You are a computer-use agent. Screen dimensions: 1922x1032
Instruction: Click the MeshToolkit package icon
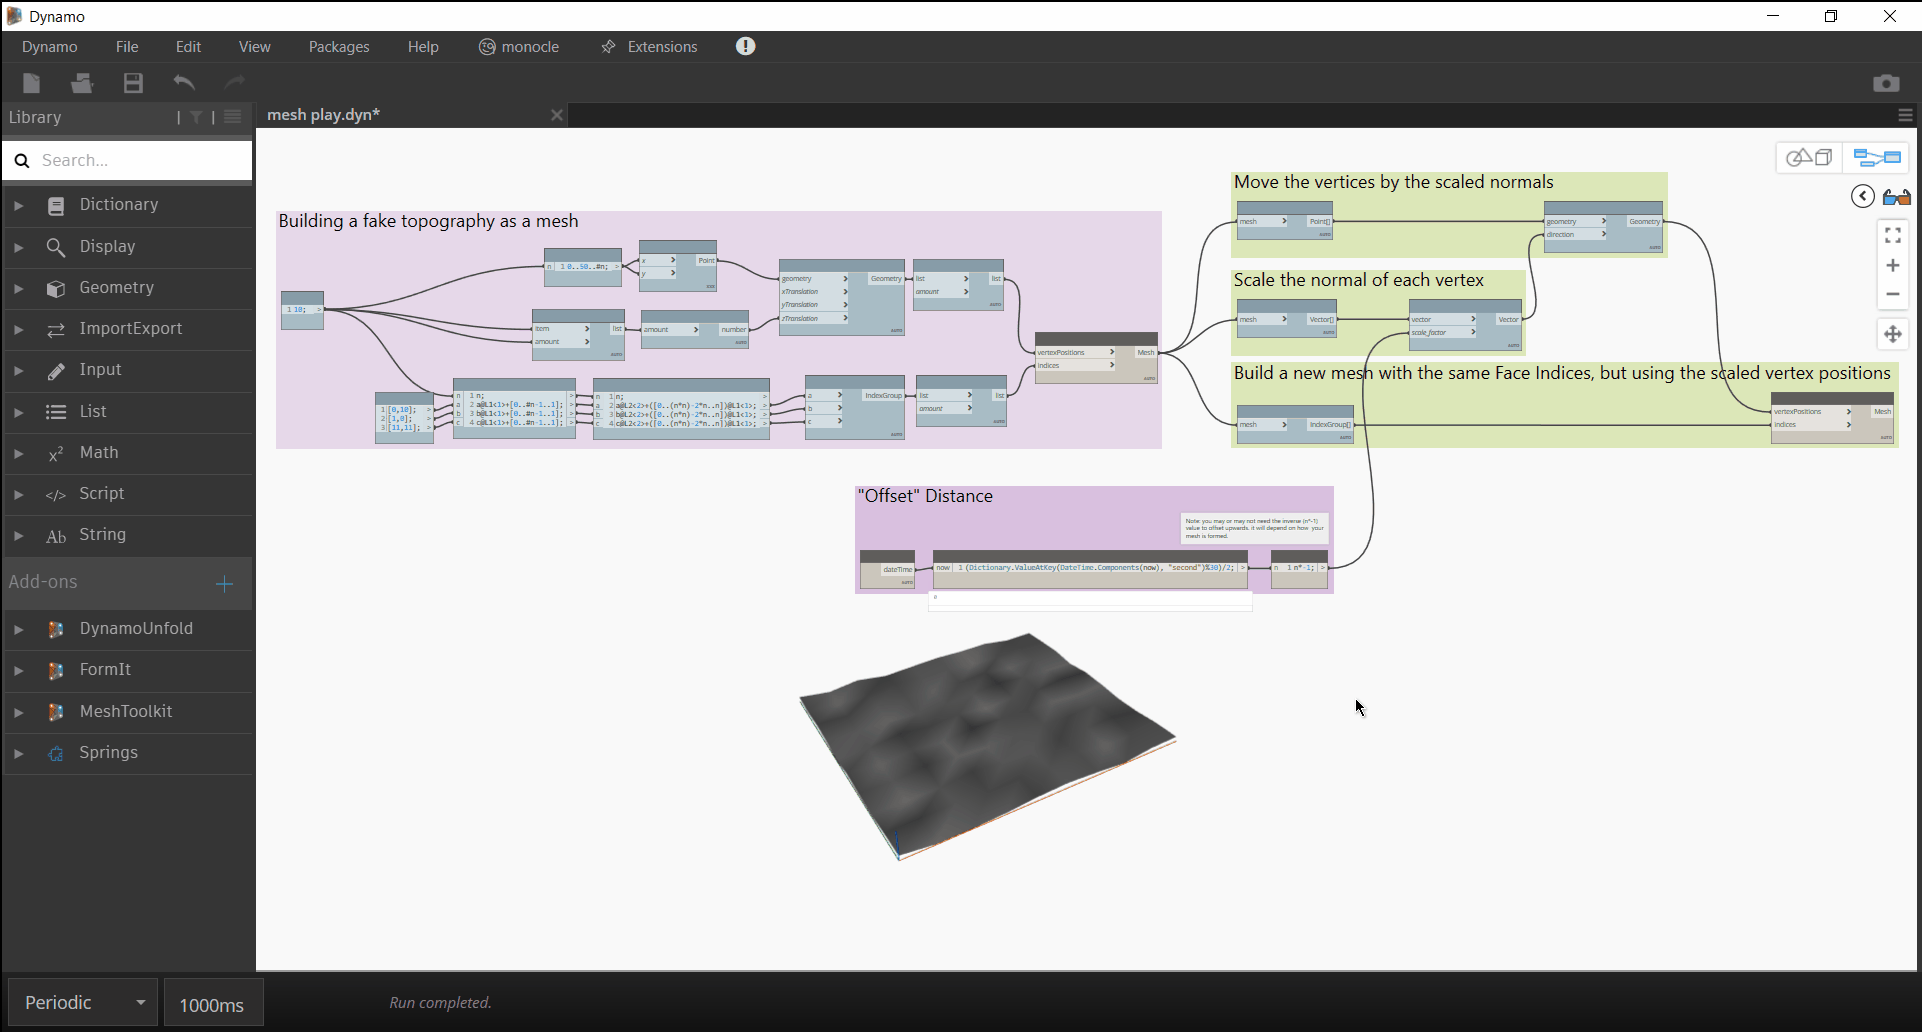point(56,712)
